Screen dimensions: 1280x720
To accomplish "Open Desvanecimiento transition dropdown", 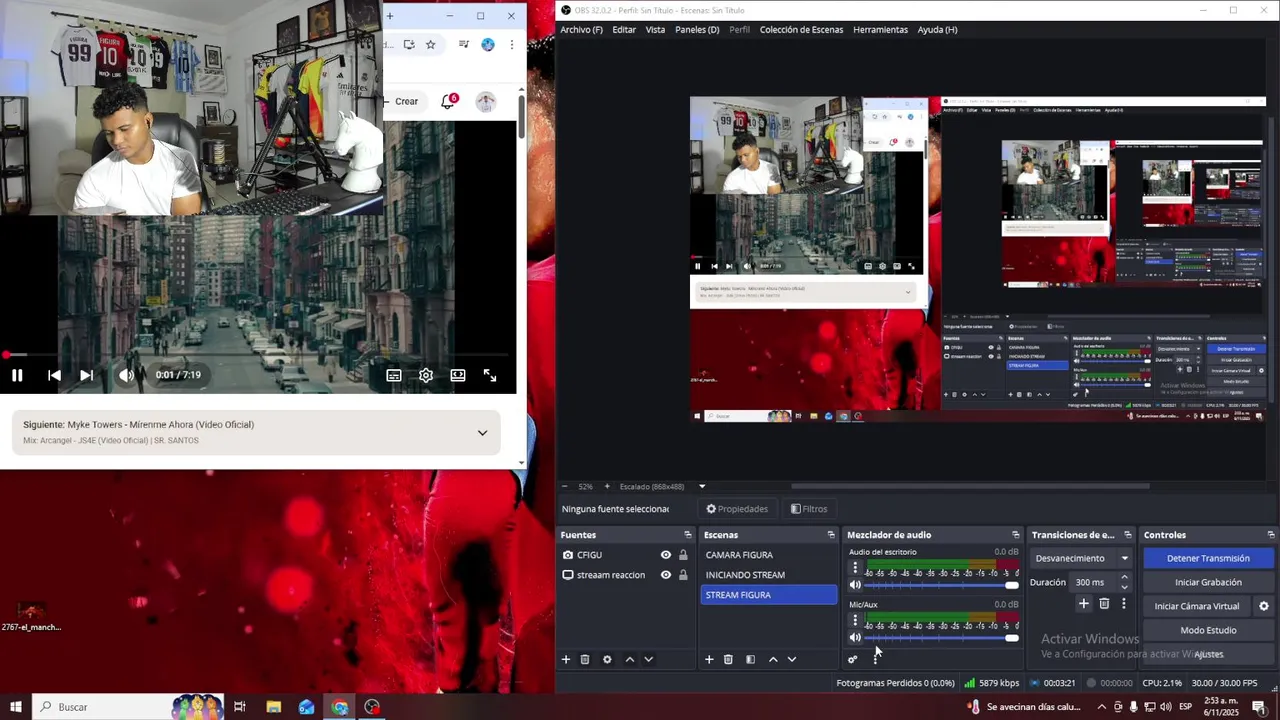I will [x=1082, y=558].
